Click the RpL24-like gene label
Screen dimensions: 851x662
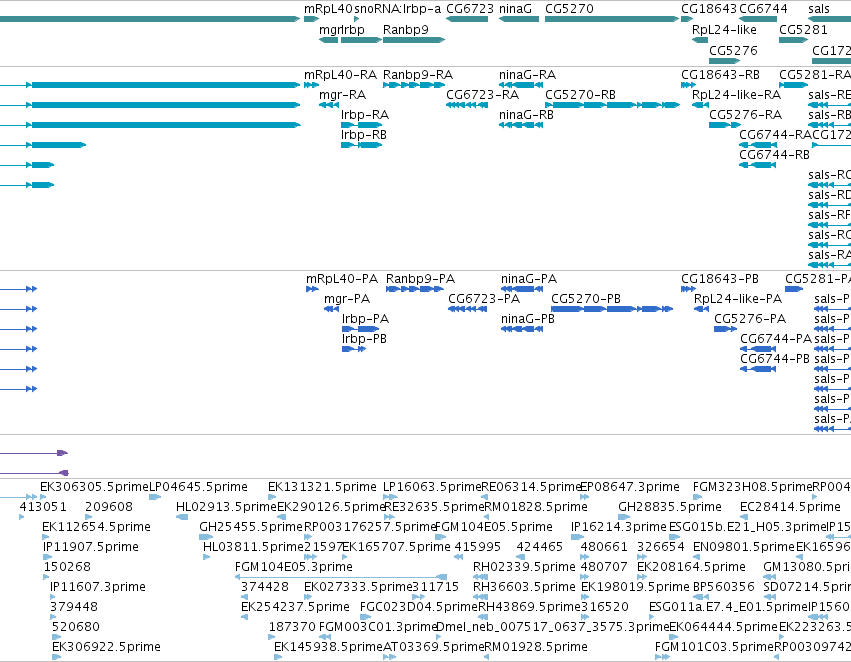(x=724, y=30)
